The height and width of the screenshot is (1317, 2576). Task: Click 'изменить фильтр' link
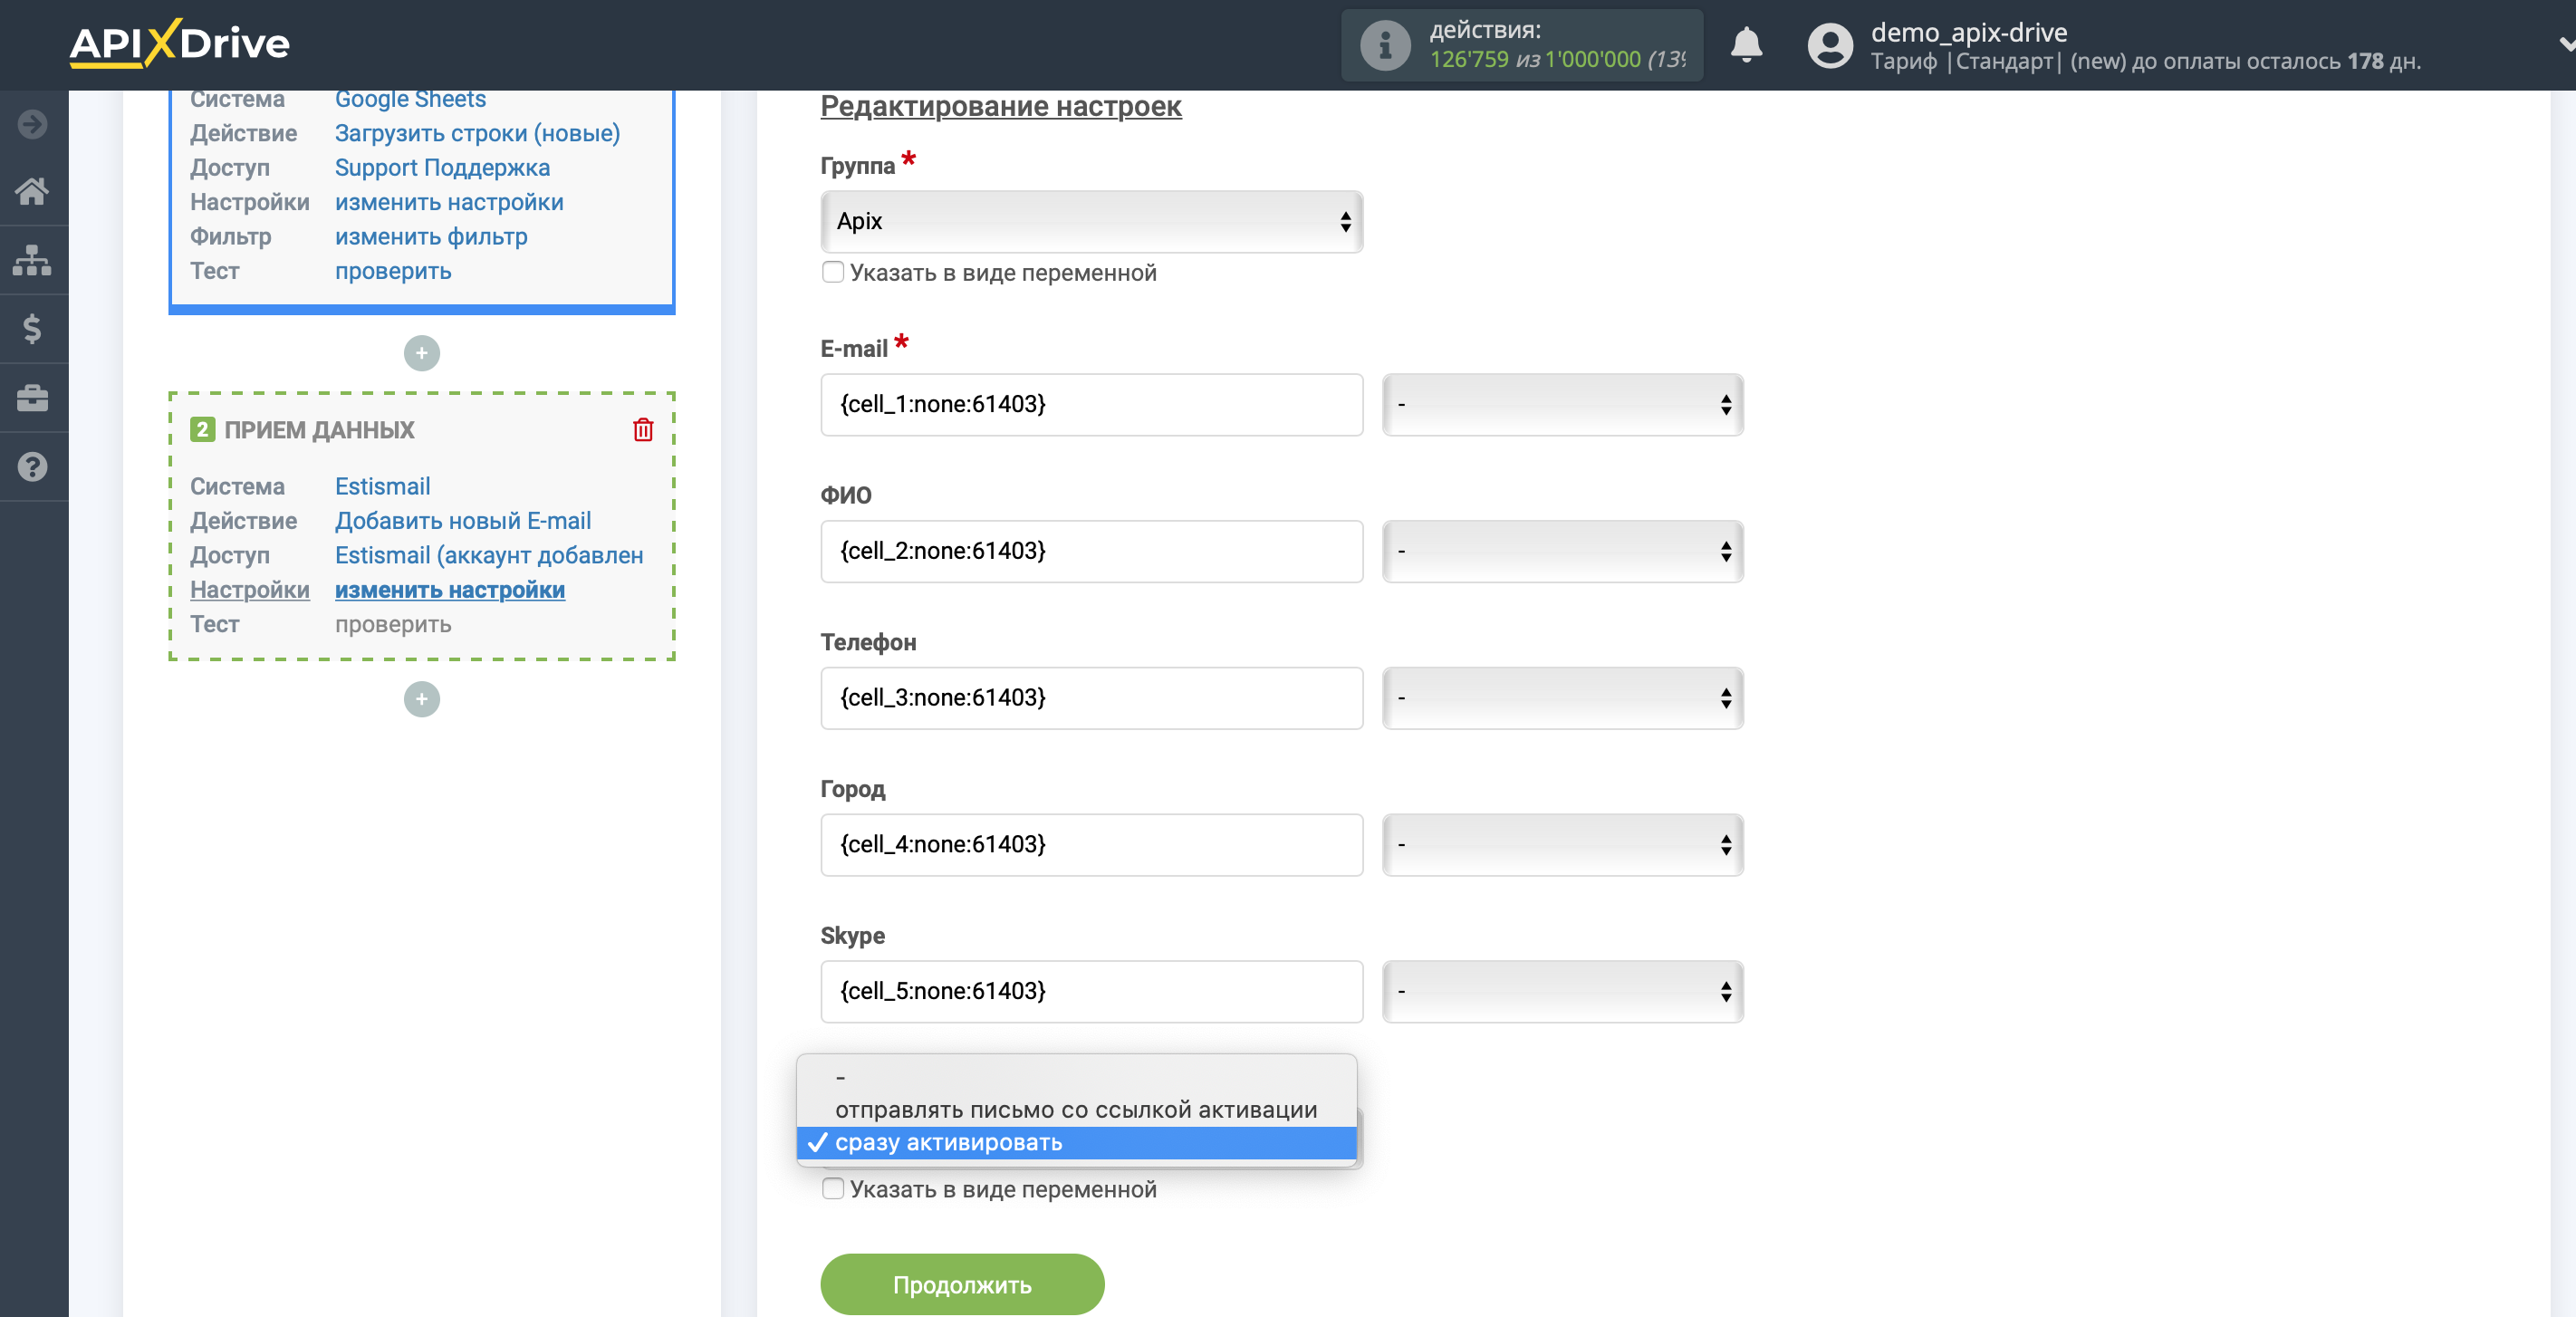click(x=431, y=237)
